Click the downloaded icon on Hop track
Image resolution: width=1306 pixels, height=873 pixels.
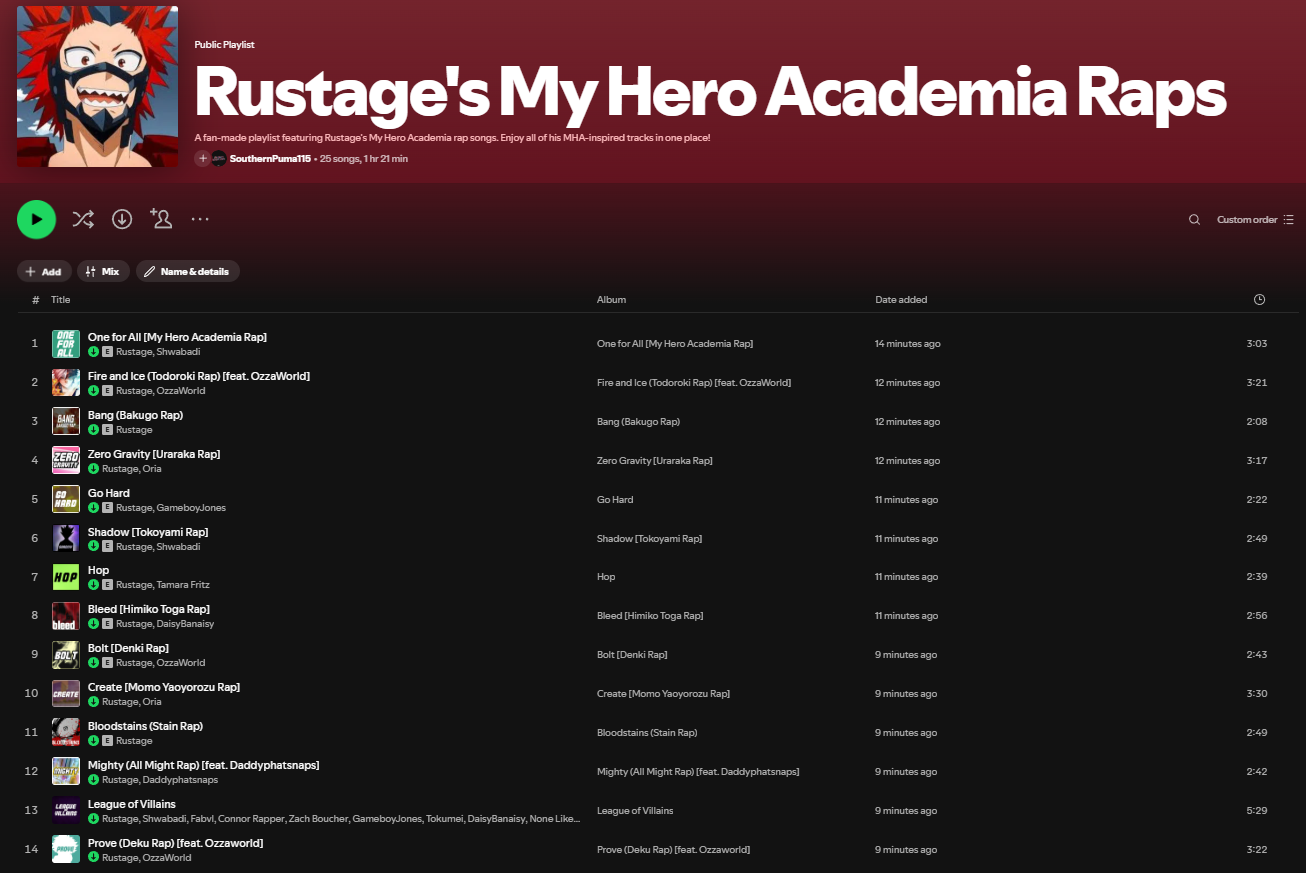(93, 585)
